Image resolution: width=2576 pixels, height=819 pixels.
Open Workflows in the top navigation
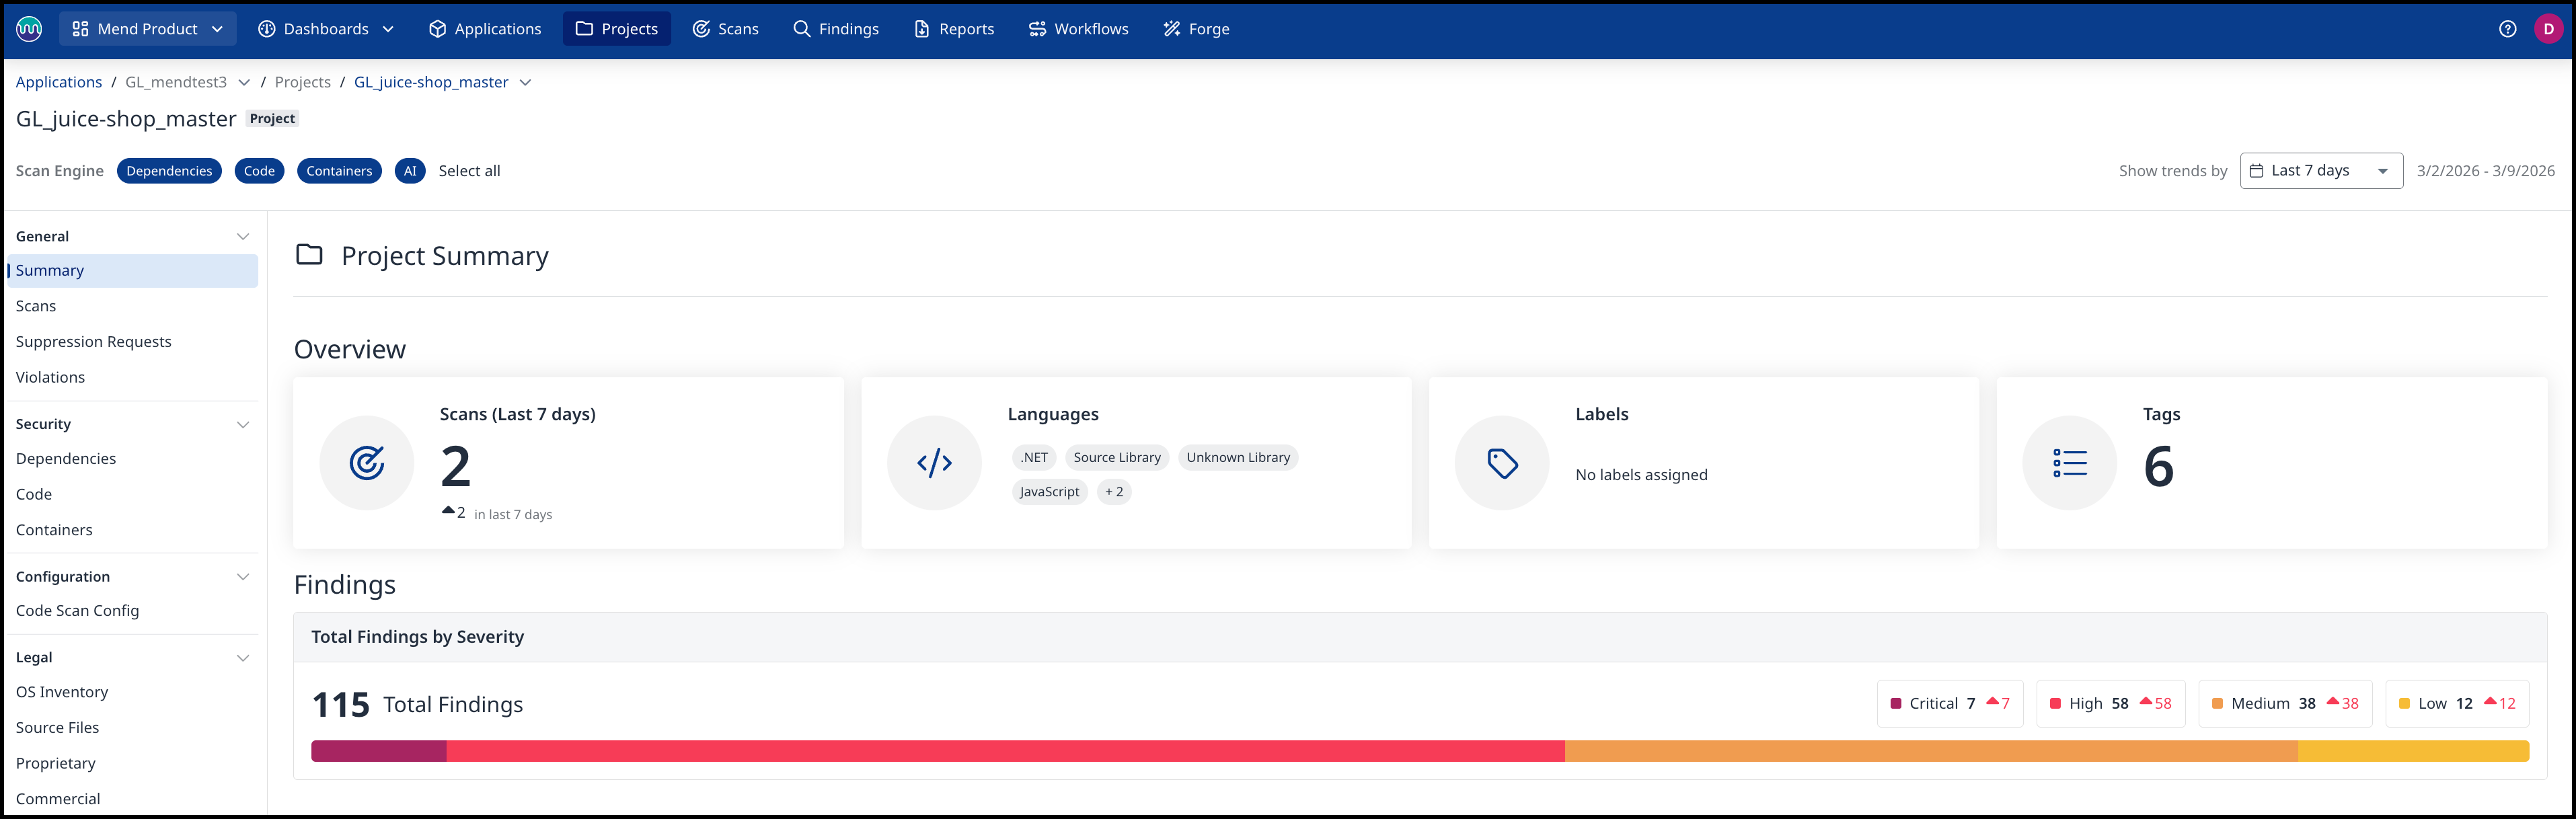tap(1078, 29)
